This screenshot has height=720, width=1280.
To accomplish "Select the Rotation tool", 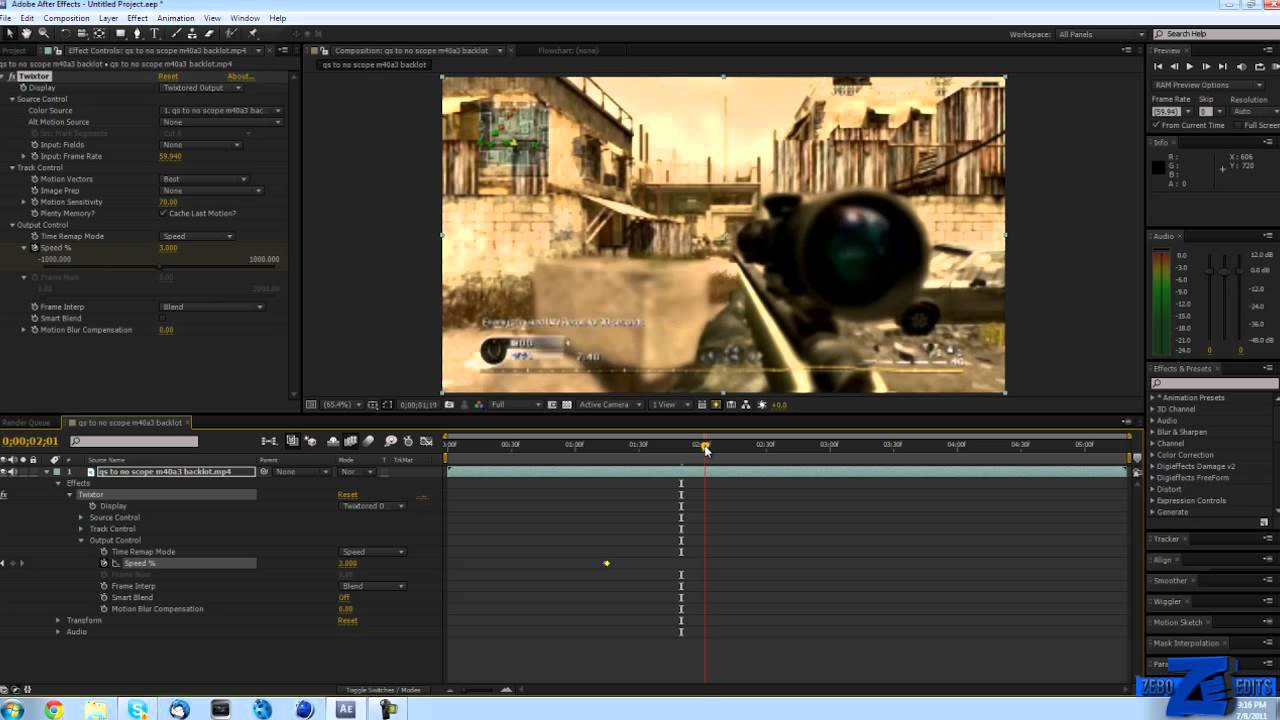I will coord(65,33).
